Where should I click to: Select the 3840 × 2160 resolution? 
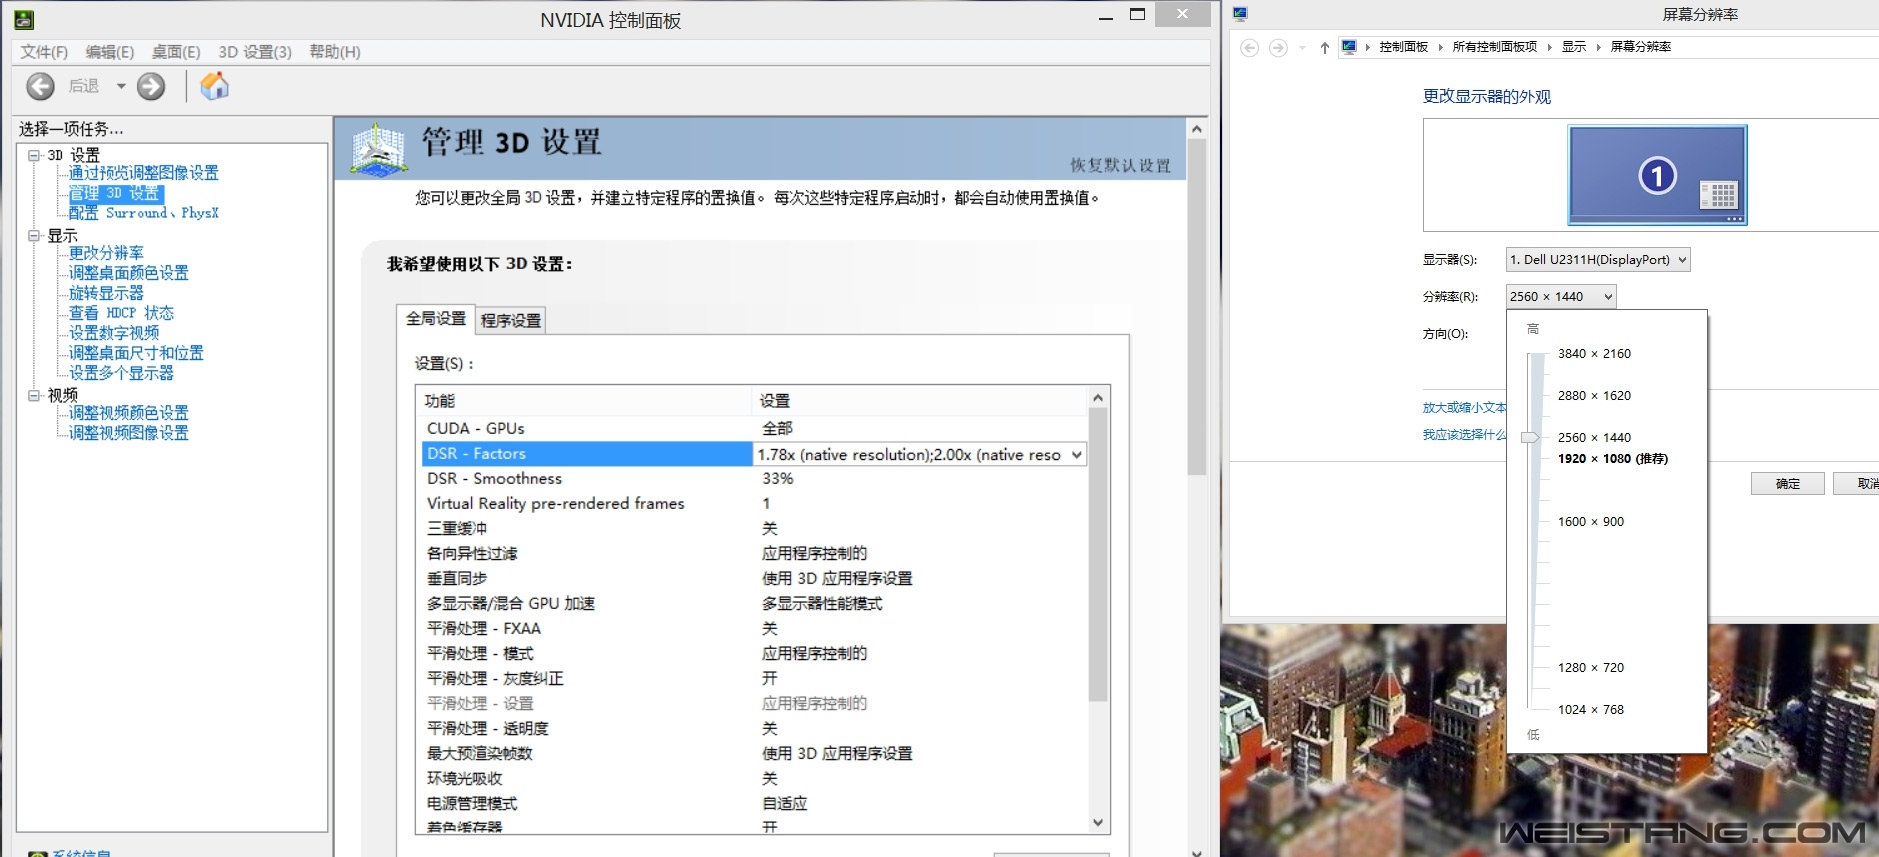point(1594,354)
